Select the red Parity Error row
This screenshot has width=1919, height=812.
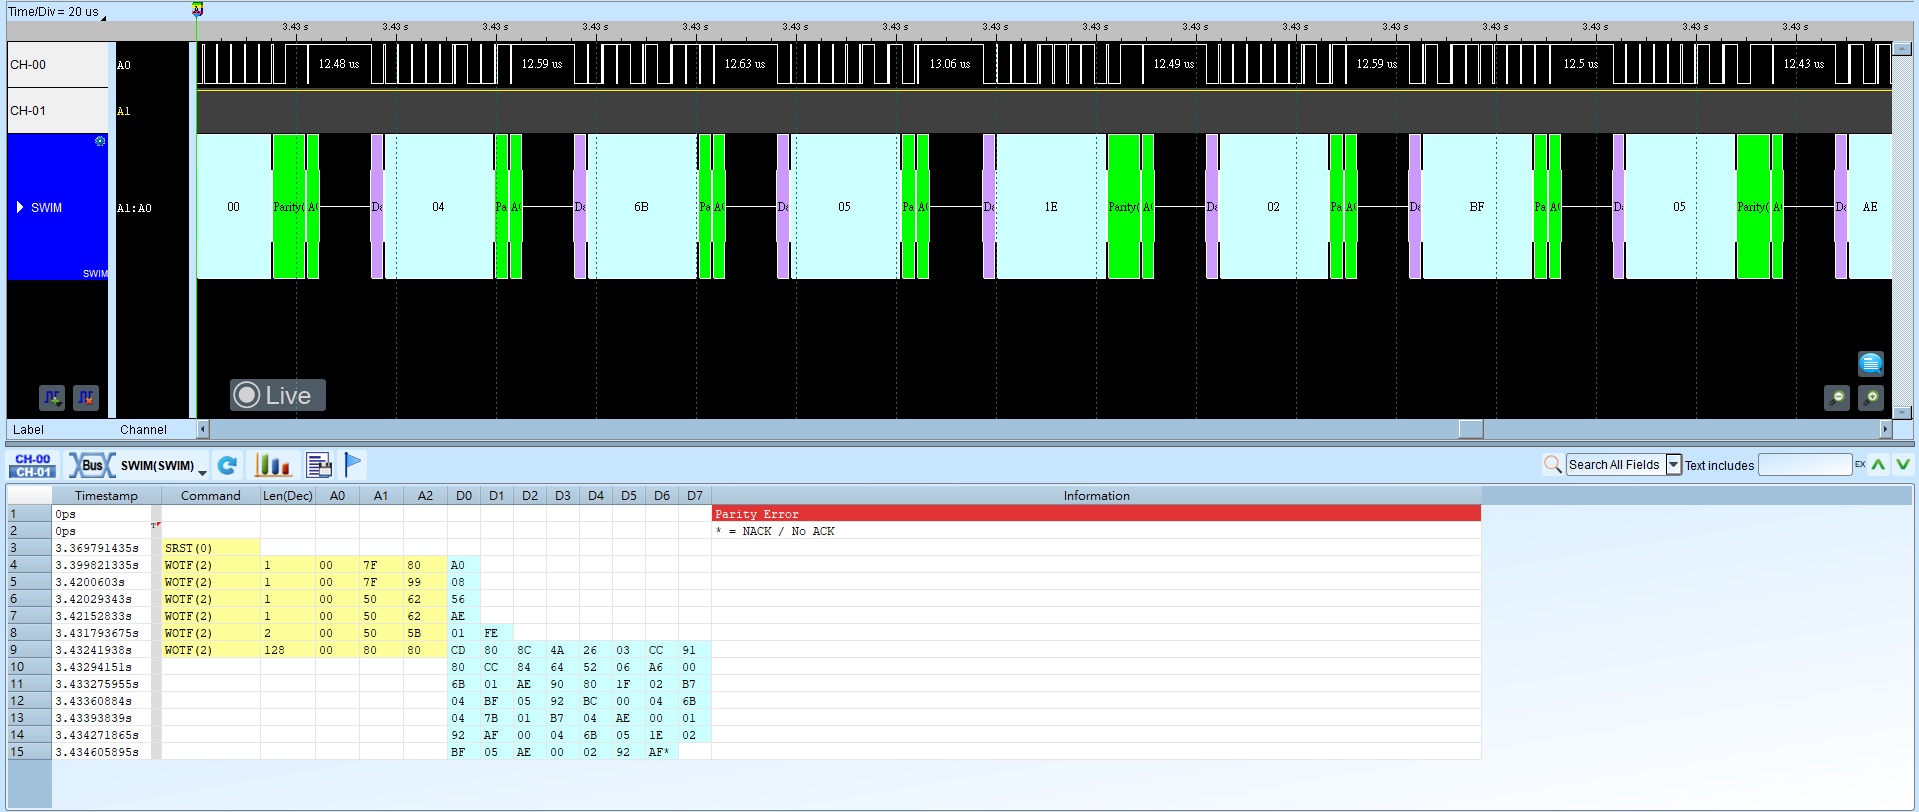pos(1096,513)
